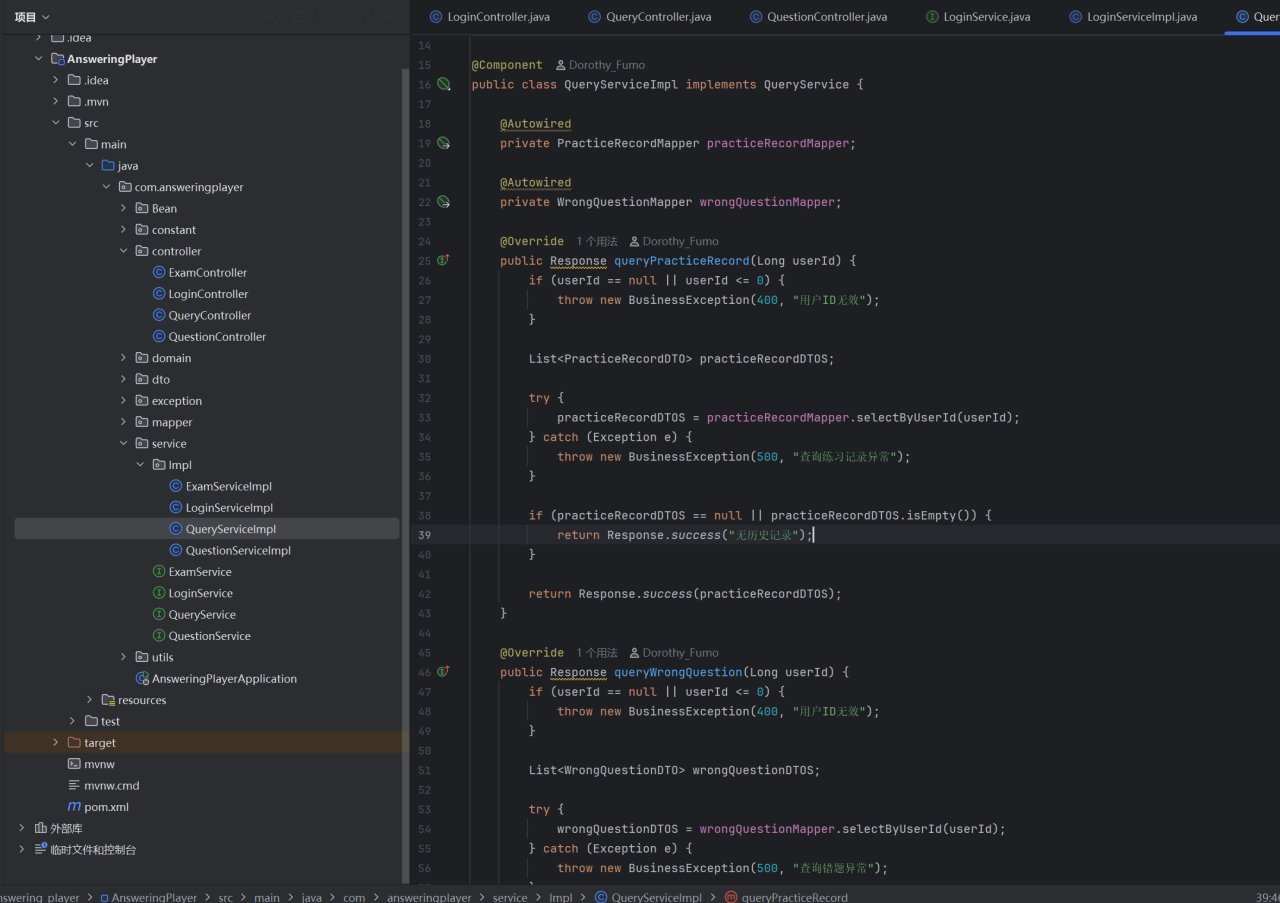
Task: Collapse the com.answeringplayer package
Action: tap(107, 187)
